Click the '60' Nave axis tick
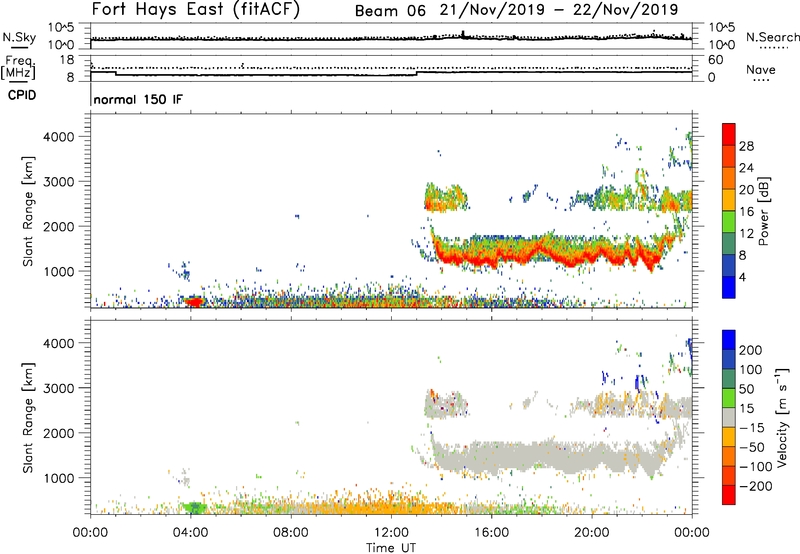800x554 pixels. point(715,60)
